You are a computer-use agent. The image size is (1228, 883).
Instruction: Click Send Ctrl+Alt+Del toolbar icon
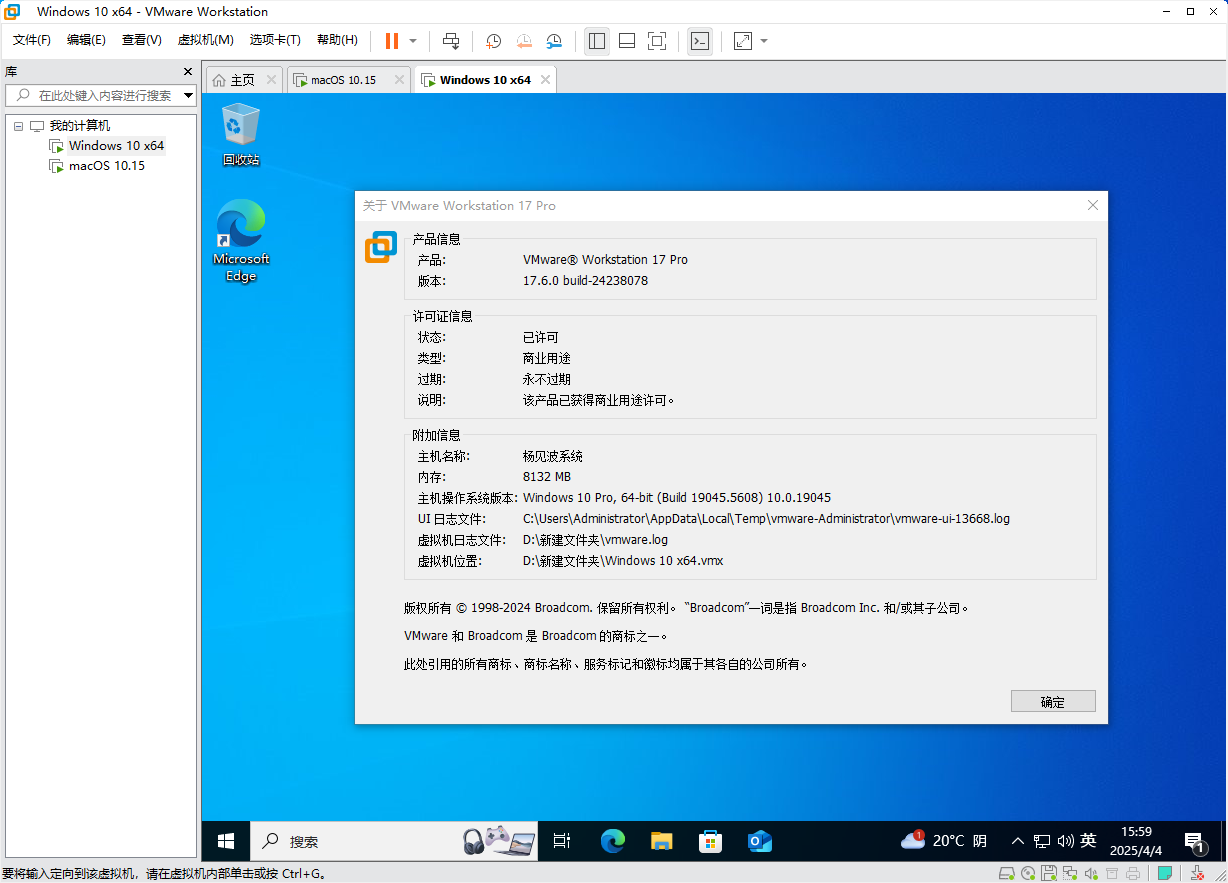pos(451,41)
